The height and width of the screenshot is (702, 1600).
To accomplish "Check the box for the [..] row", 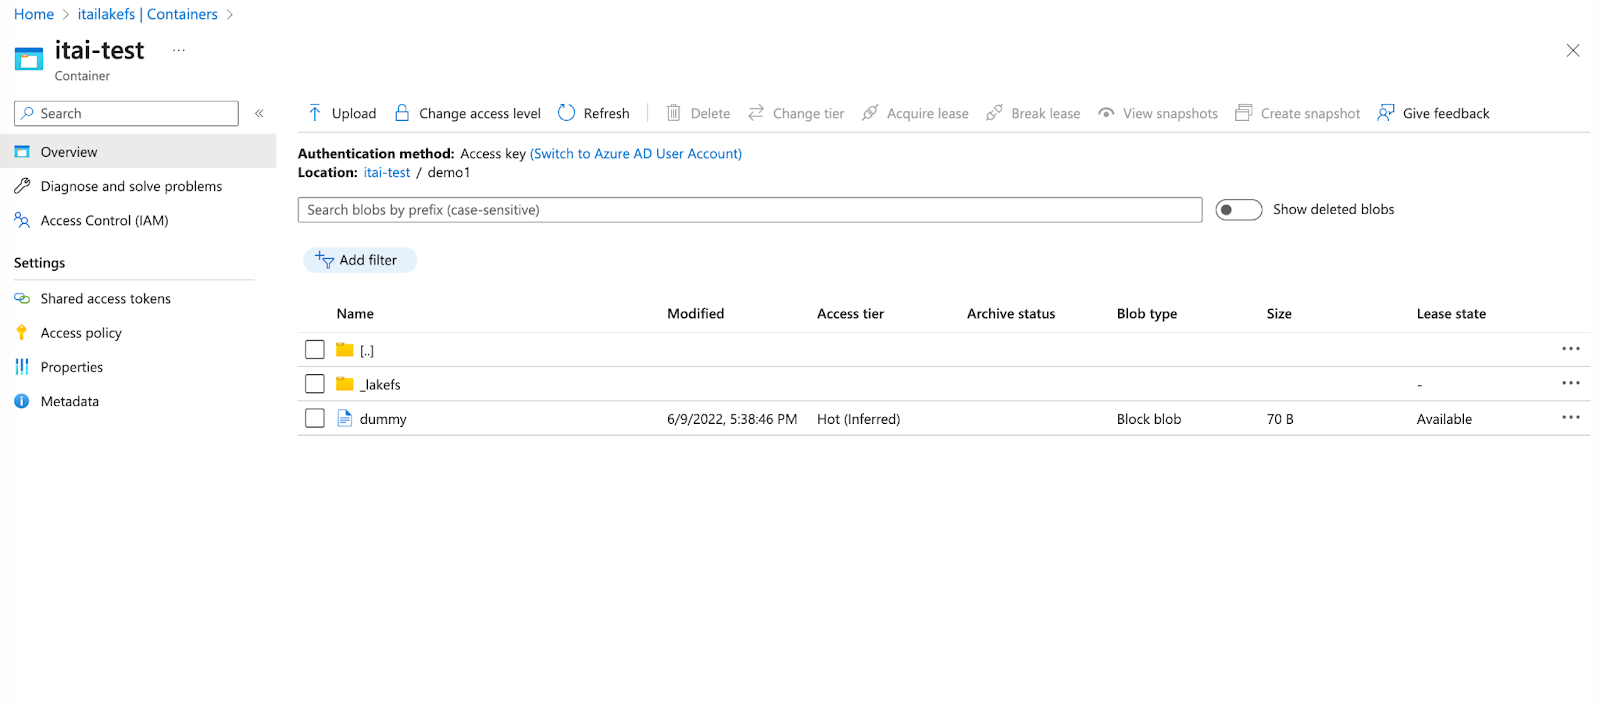I will point(315,350).
